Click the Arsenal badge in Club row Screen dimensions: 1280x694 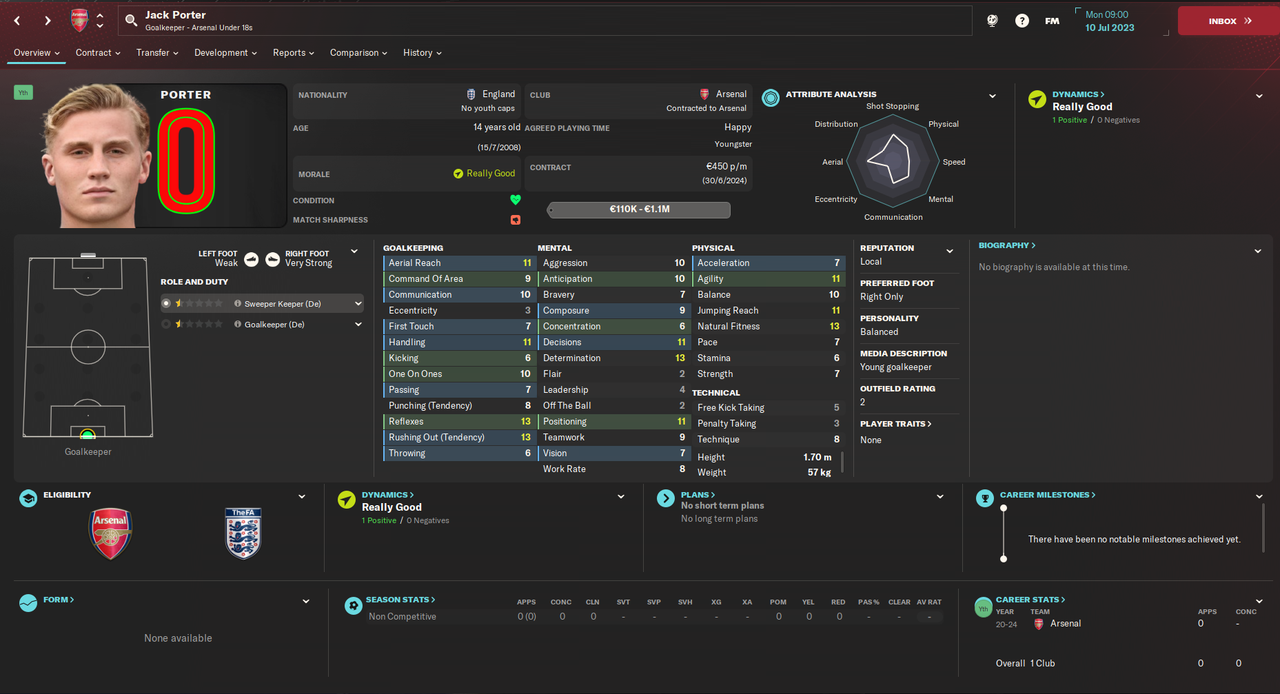(704, 94)
